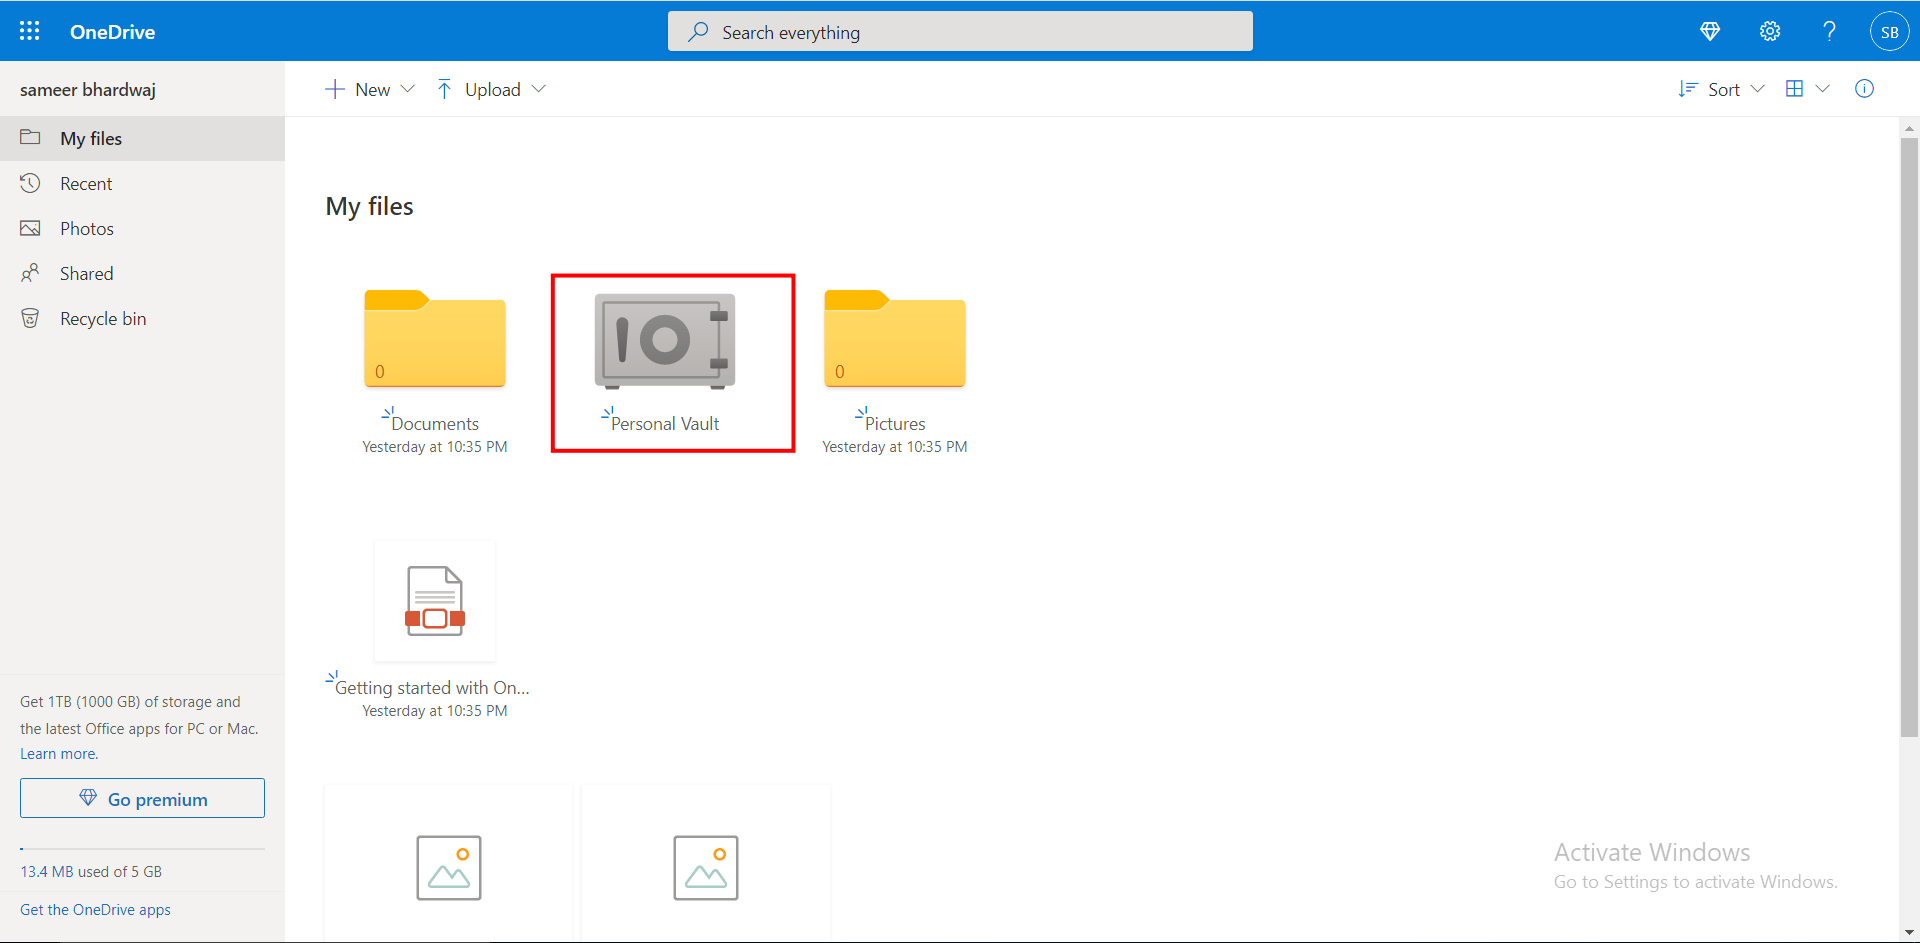The image size is (1920, 943).
Task: Click the New plus icon
Action: click(x=335, y=89)
